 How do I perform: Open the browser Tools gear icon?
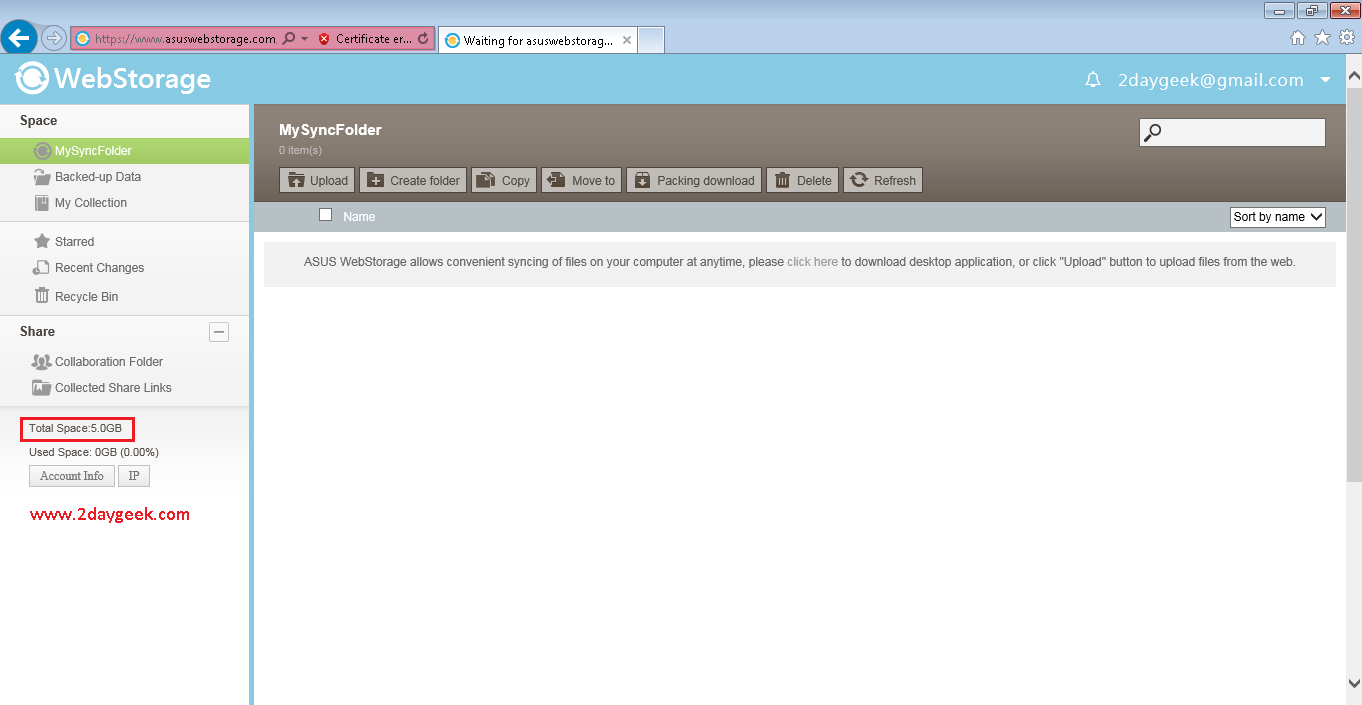(1346, 37)
